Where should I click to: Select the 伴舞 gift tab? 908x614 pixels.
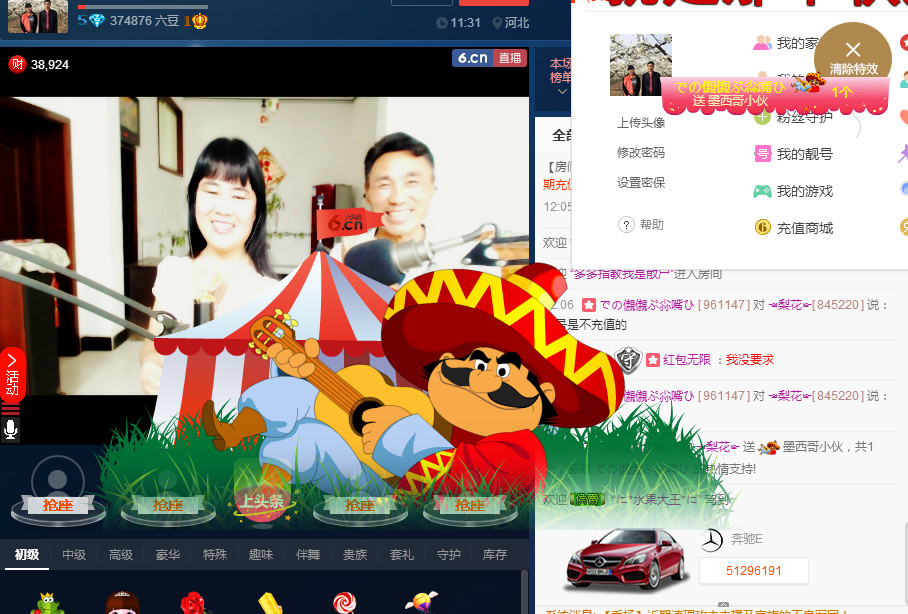307,554
